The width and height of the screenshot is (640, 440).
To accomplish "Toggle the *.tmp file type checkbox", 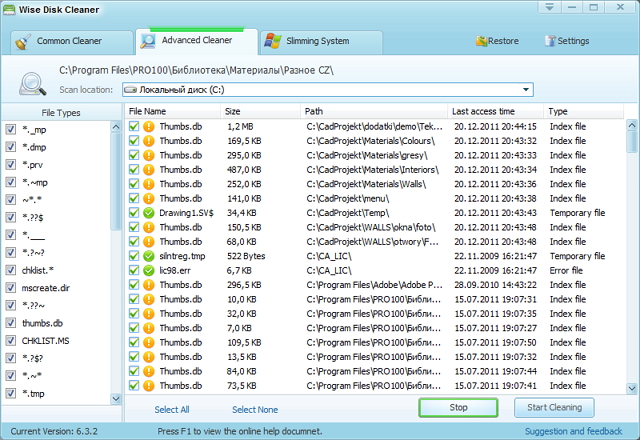I will (10, 393).
